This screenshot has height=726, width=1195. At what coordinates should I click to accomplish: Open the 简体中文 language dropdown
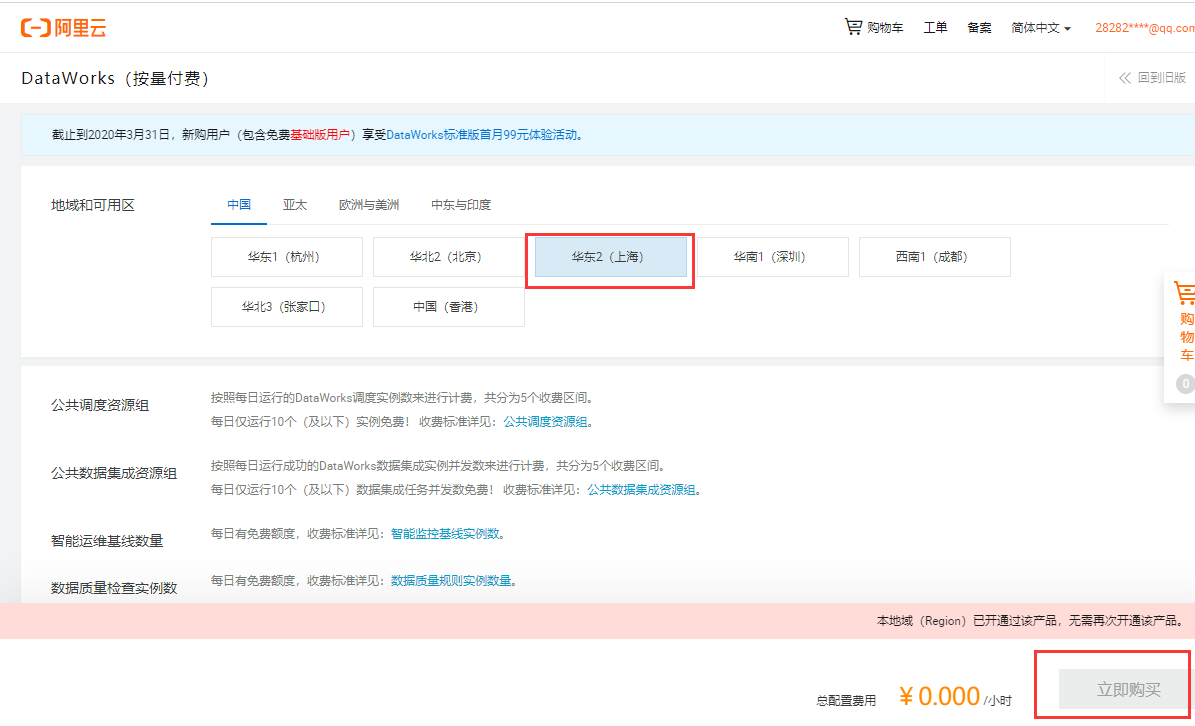pyautogui.click(x=1040, y=28)
